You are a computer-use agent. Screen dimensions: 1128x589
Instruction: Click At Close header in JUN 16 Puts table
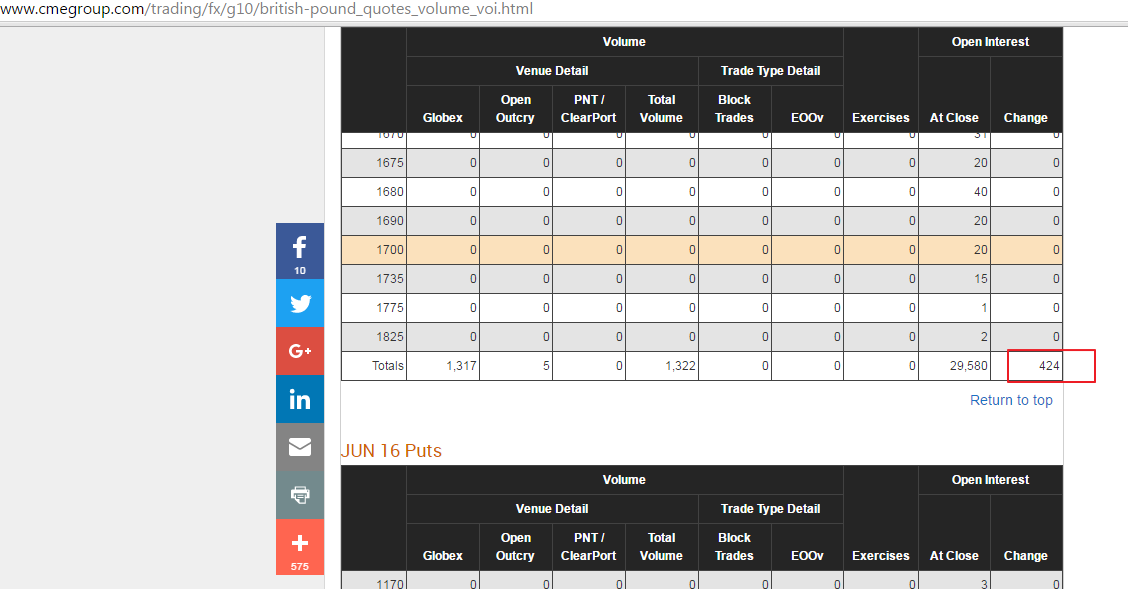954,555
